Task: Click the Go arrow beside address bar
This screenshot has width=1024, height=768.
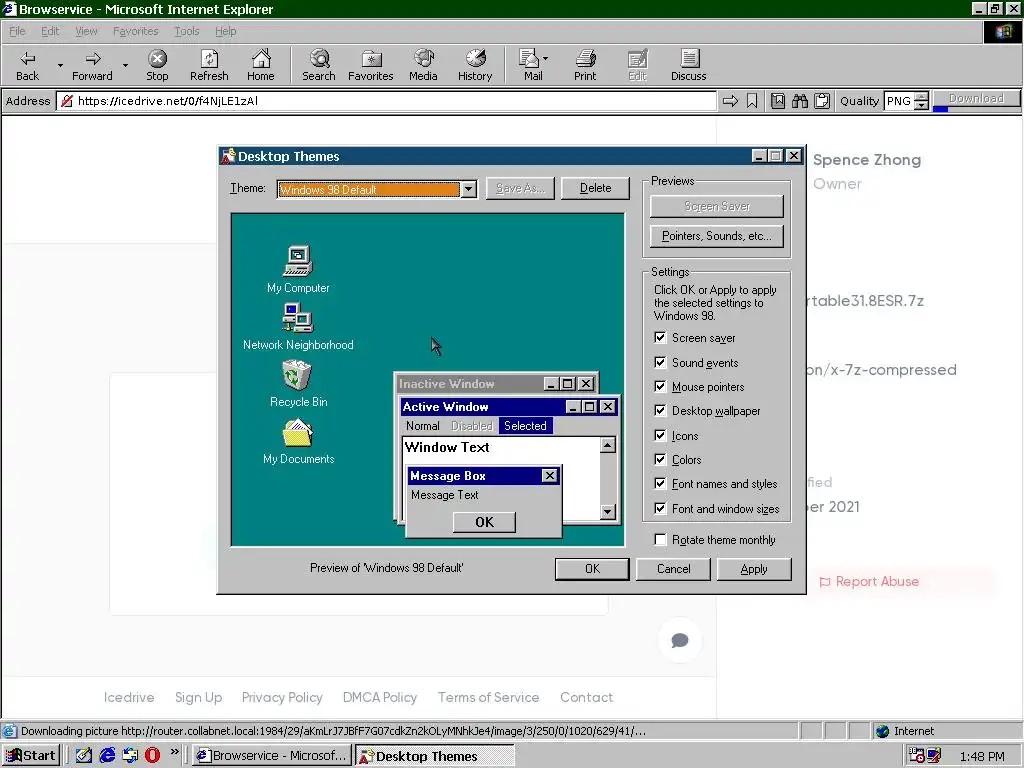Action: pyautogui.click(x=730, y=101)
